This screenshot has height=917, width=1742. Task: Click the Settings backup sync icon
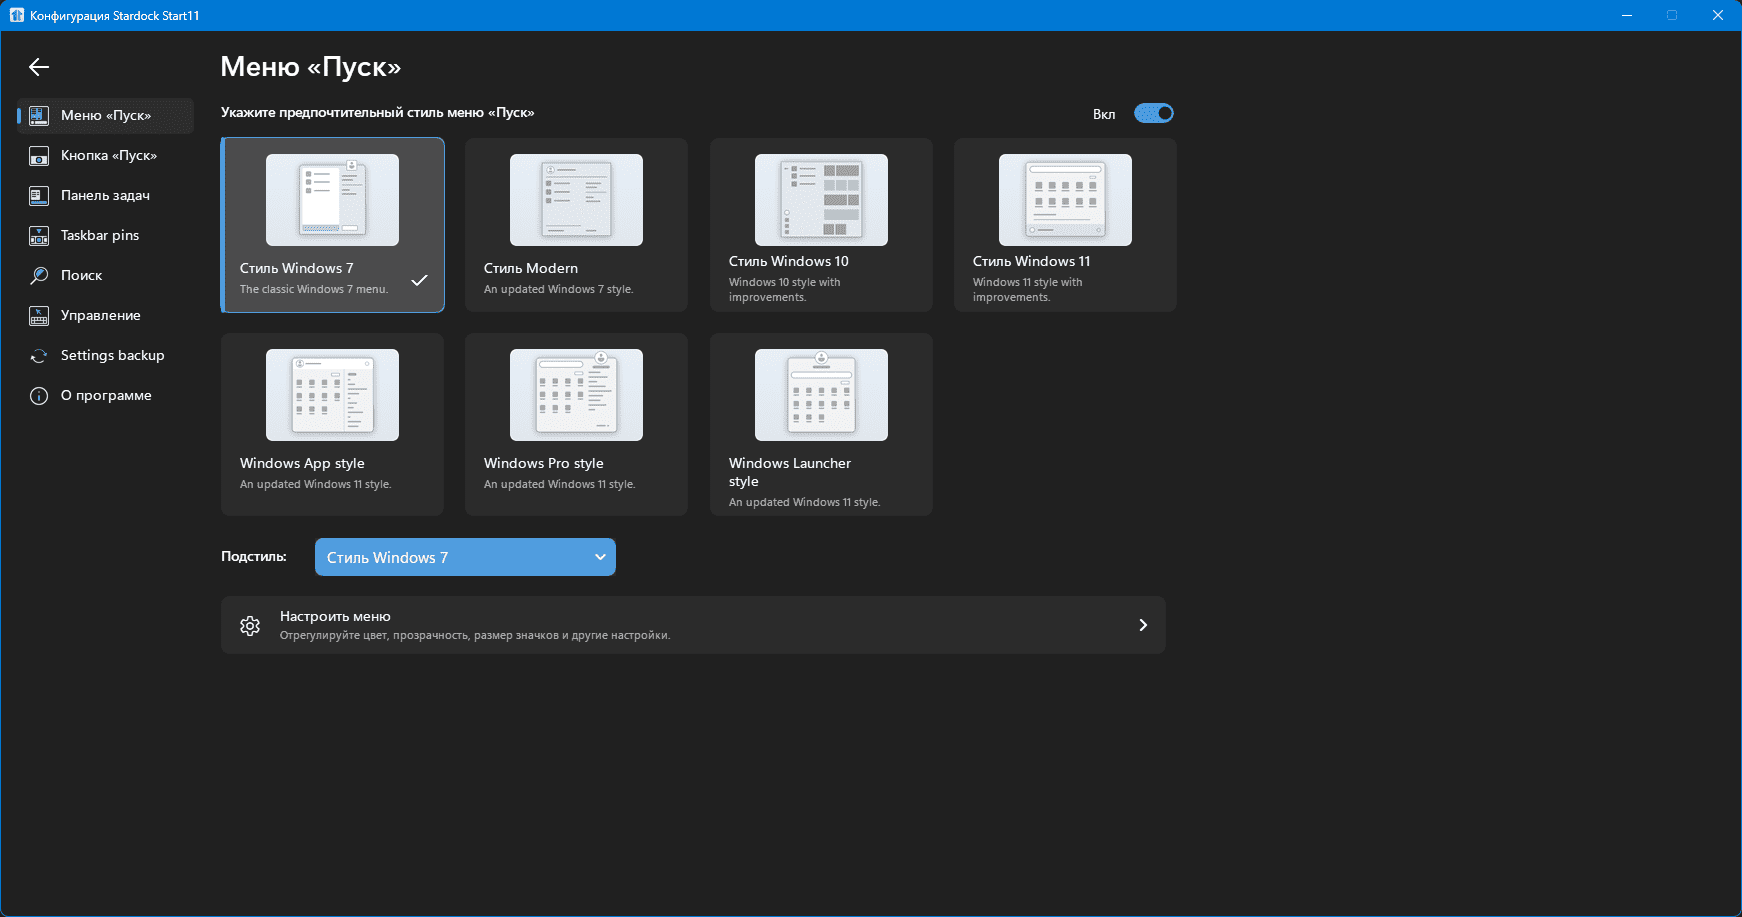click(x=39, y=356)
